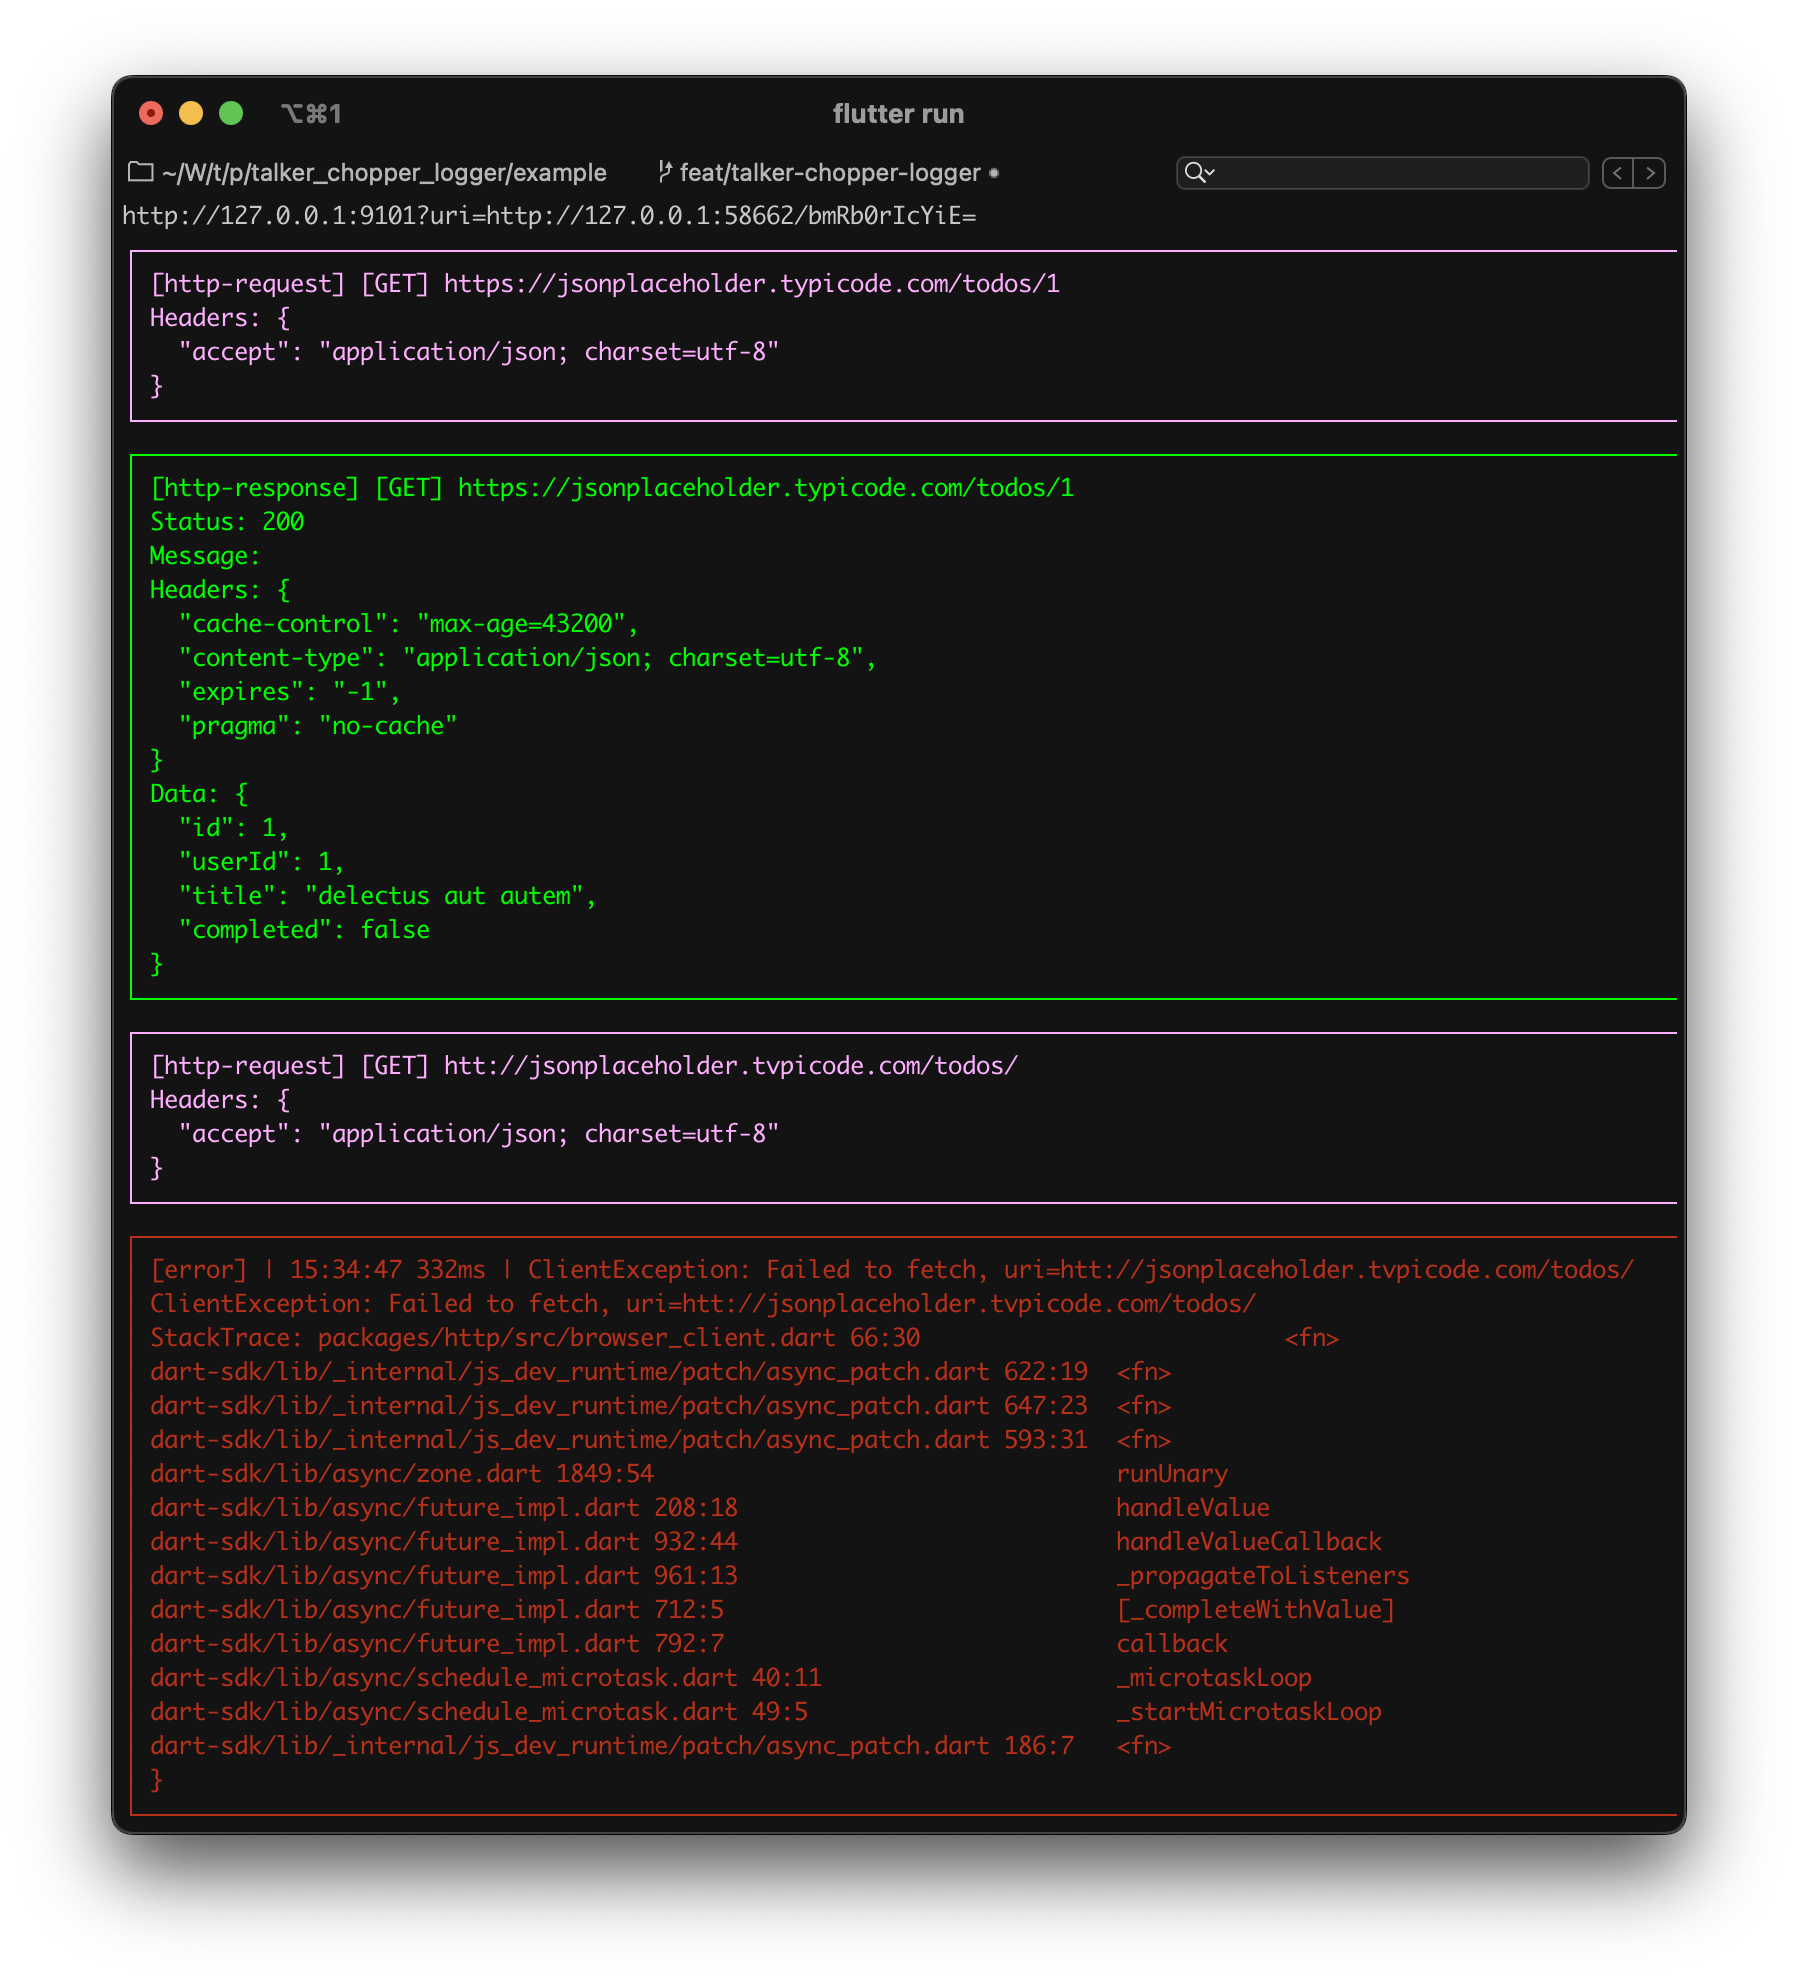Click the [_completeWithValue] function name
Image resolution: width=1798 pixels, height=1982 pixels.
pyautogui.click(x=1256, y=1610)
